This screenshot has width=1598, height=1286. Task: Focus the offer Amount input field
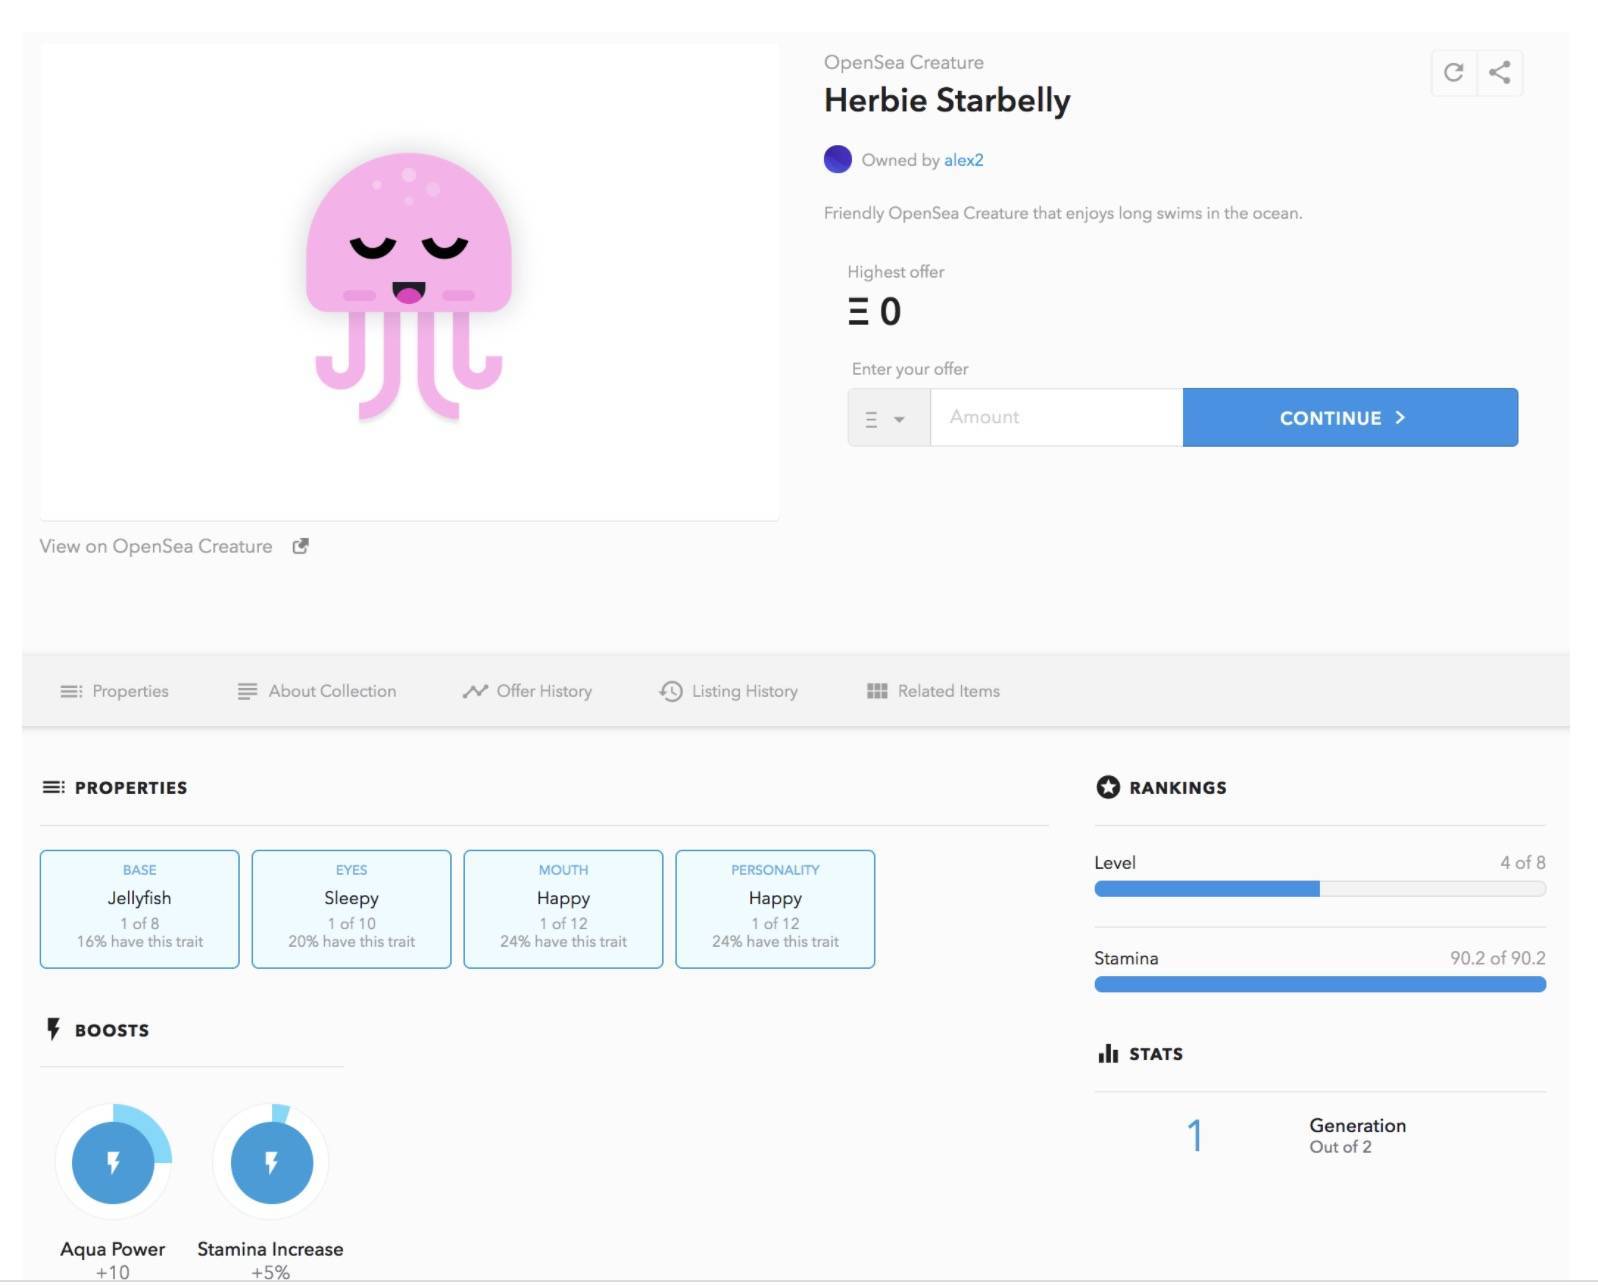pos(1056,418)
